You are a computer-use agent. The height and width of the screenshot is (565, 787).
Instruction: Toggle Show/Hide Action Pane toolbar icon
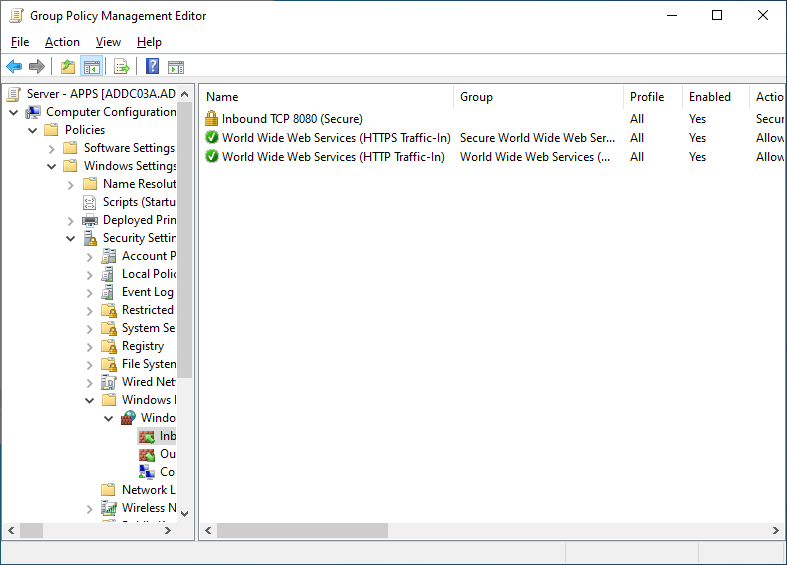[x=176, y=66]
